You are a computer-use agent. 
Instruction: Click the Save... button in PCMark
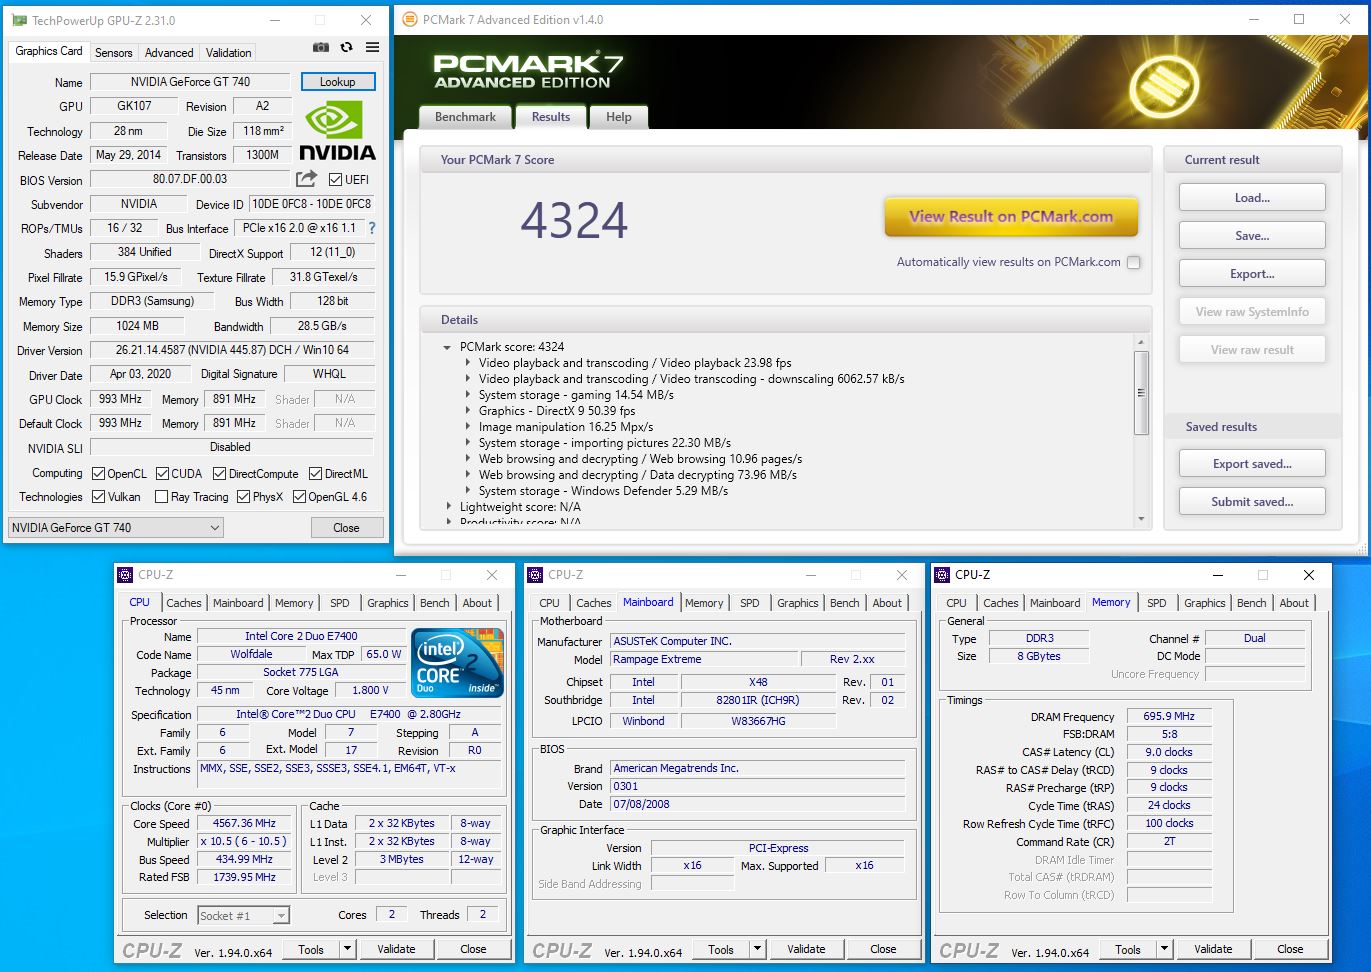[1252, 236]
